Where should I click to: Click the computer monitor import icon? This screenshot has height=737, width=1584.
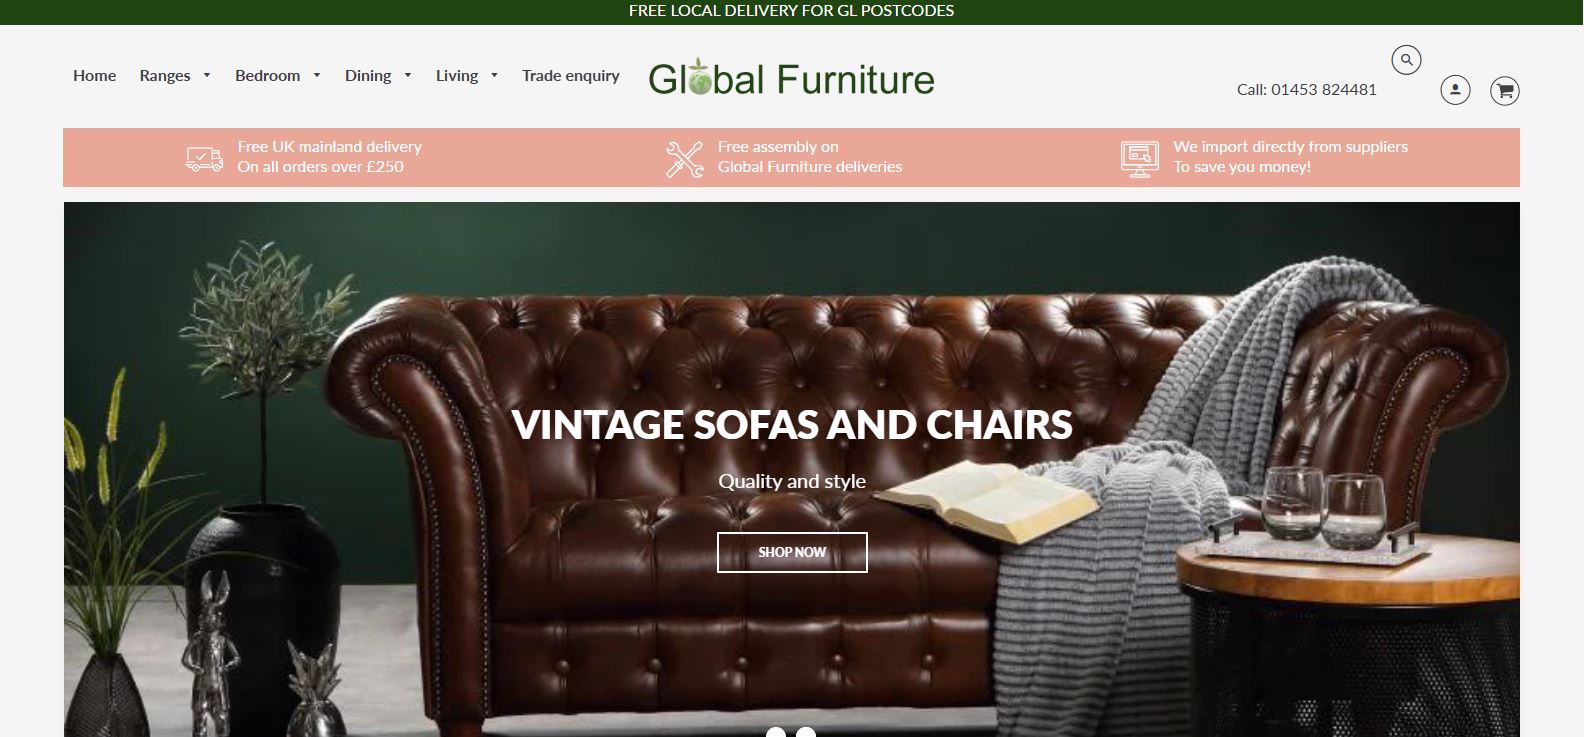(x=1140, y=159)
